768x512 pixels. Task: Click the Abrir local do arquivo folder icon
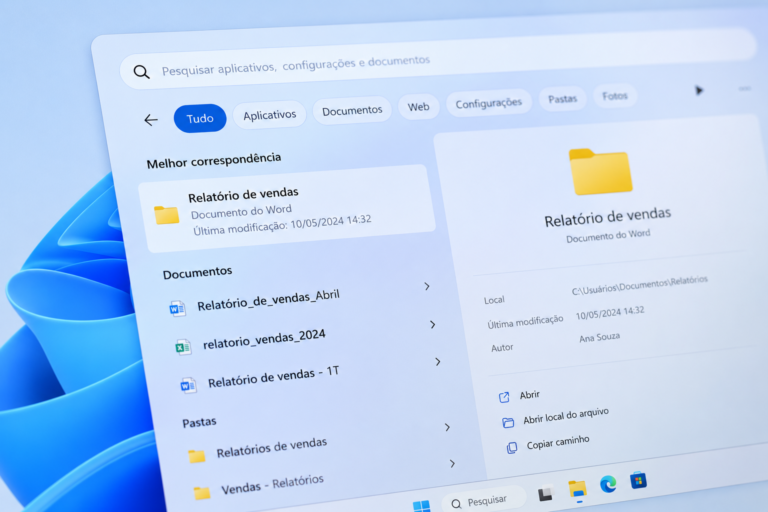[508, 422]
